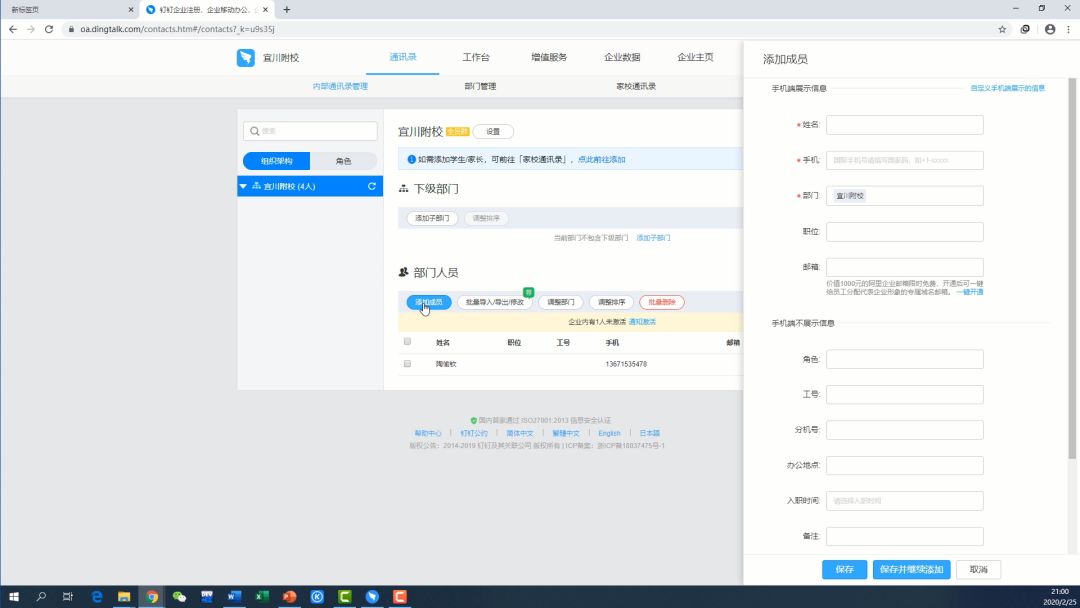This screenshot has width=1080, height=608.
Task: Launch Excel from the taskbar
Action: tap(262, 597)
